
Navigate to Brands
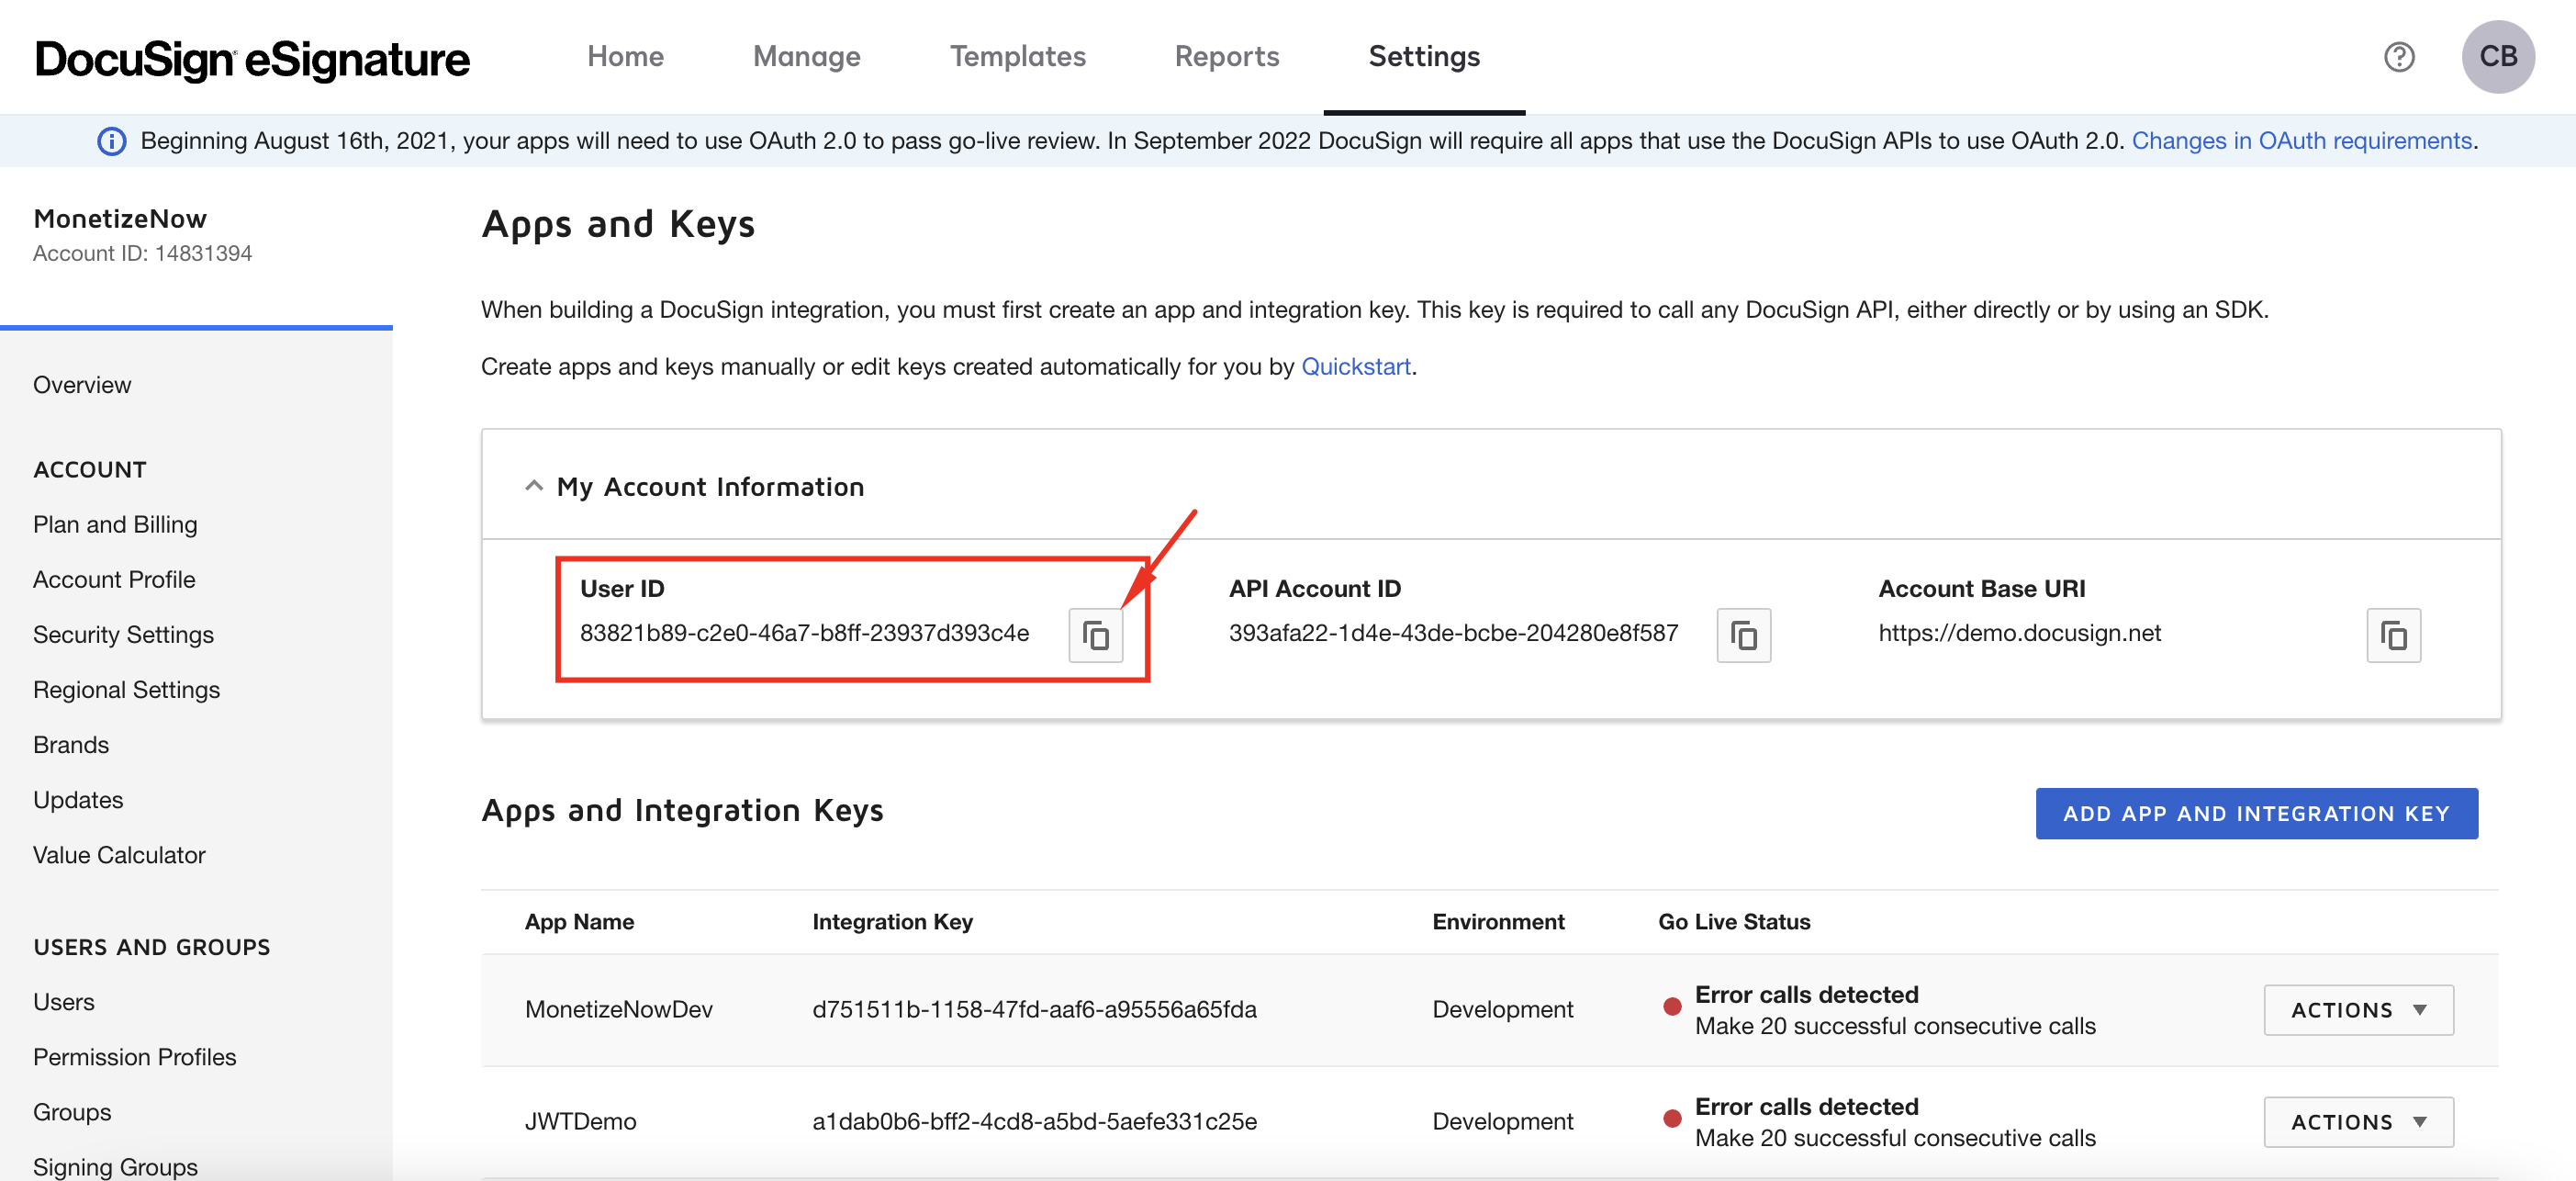coord(71,745)
